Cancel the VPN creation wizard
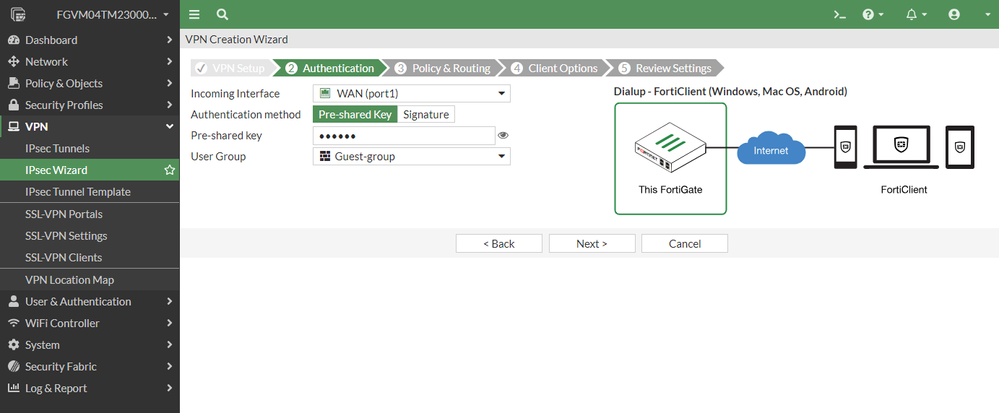 point(685,243)
